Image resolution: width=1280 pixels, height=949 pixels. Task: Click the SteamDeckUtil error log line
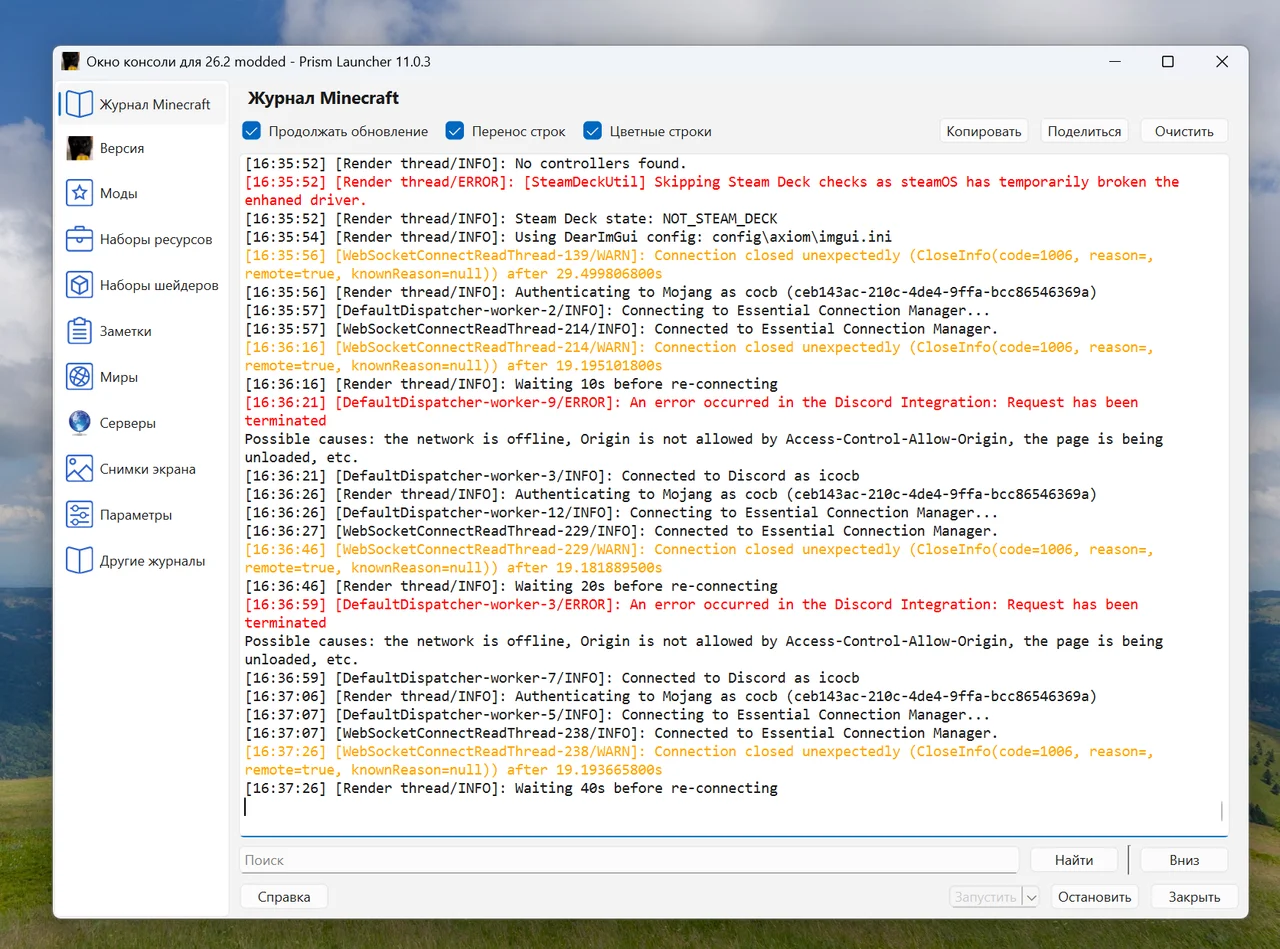712,191
